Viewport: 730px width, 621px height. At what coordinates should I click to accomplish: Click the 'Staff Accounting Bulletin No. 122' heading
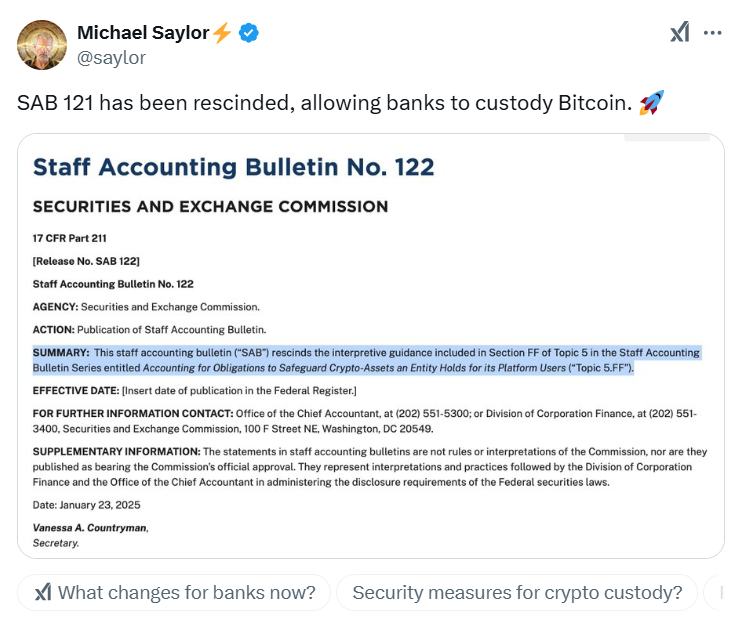point(234,167)
